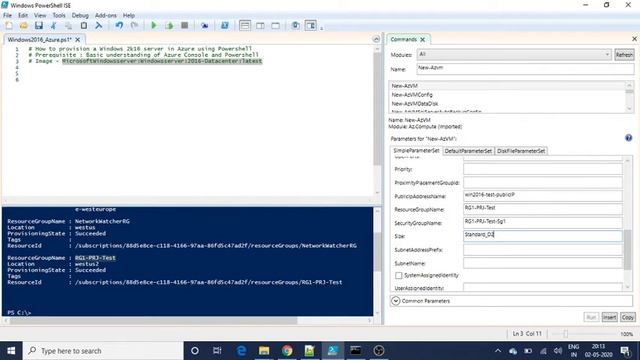
Task: Start PowerShell in separate window icon
Action: click(224, 26)
